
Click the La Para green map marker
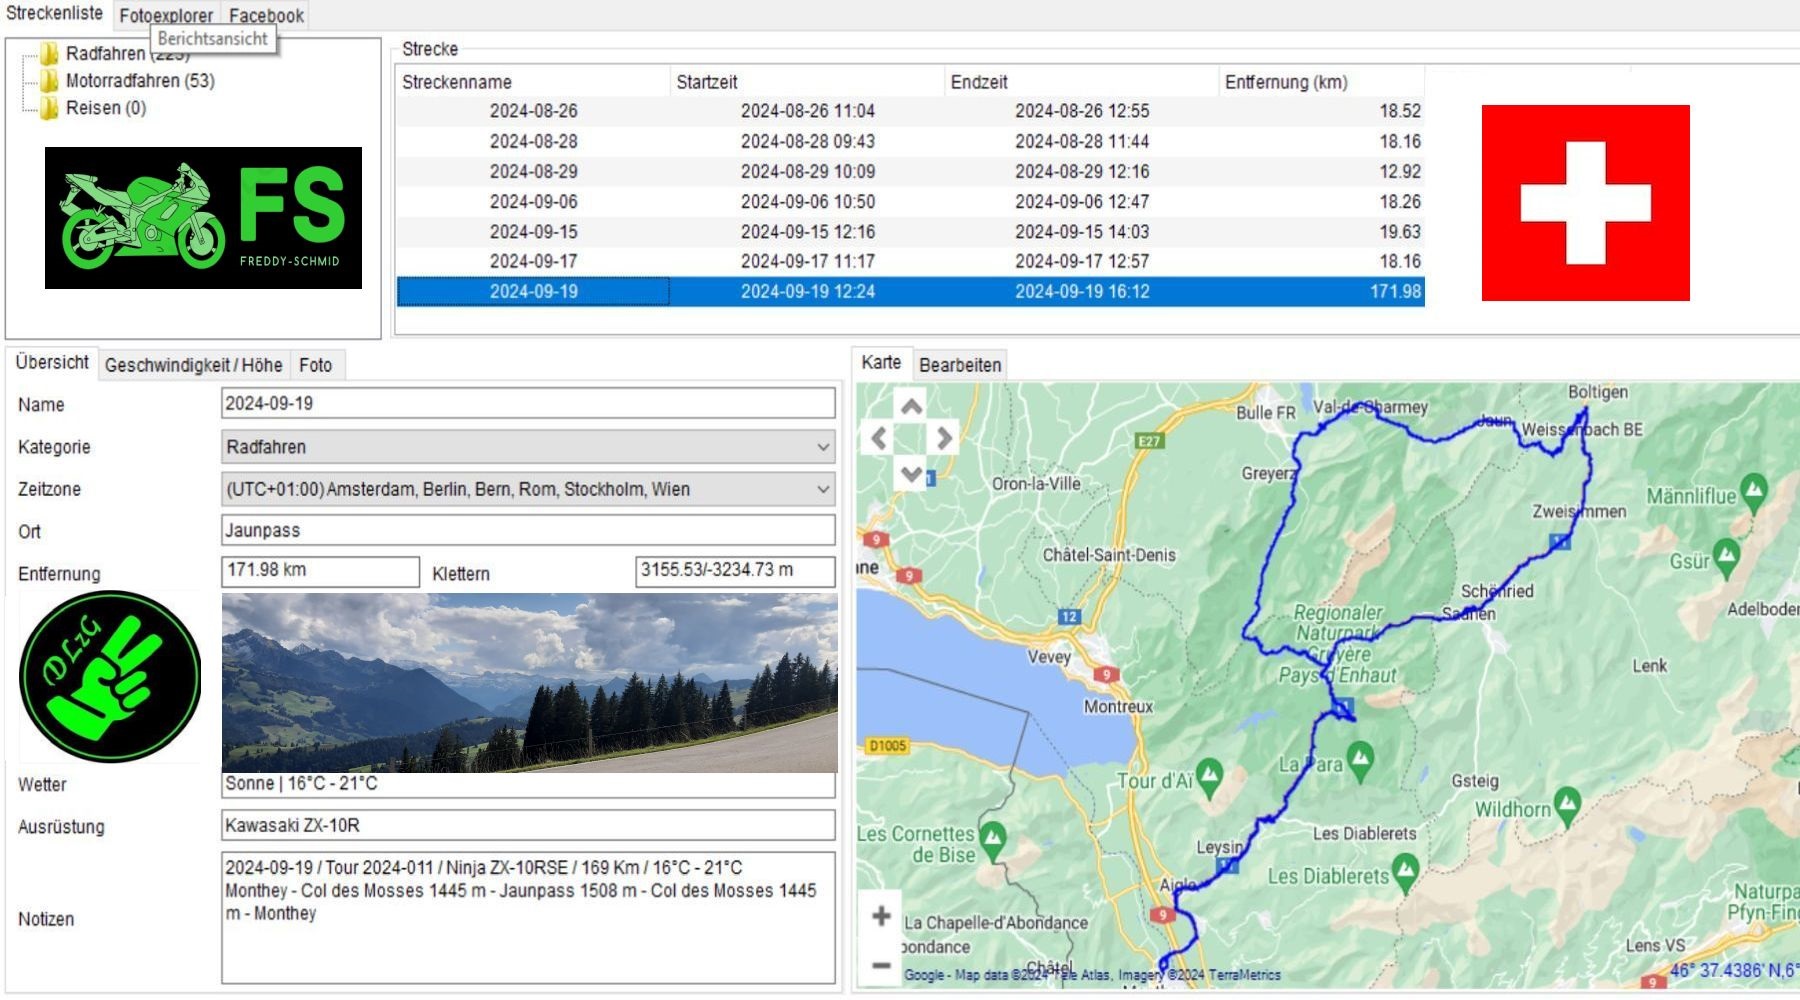point(1360,760)
